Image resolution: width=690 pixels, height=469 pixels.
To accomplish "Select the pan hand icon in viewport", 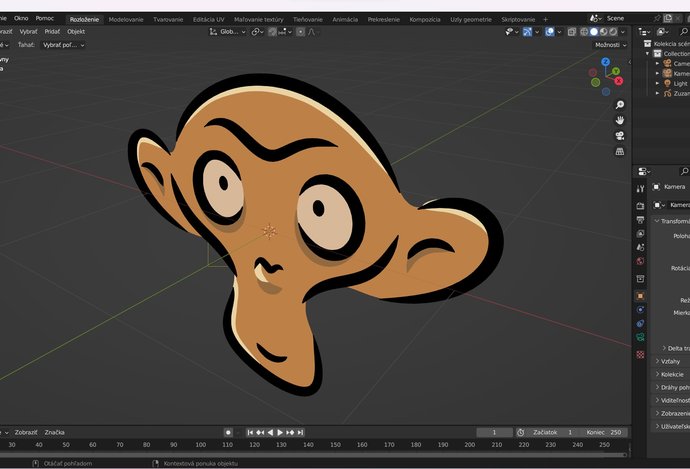I will coord(620,120).
